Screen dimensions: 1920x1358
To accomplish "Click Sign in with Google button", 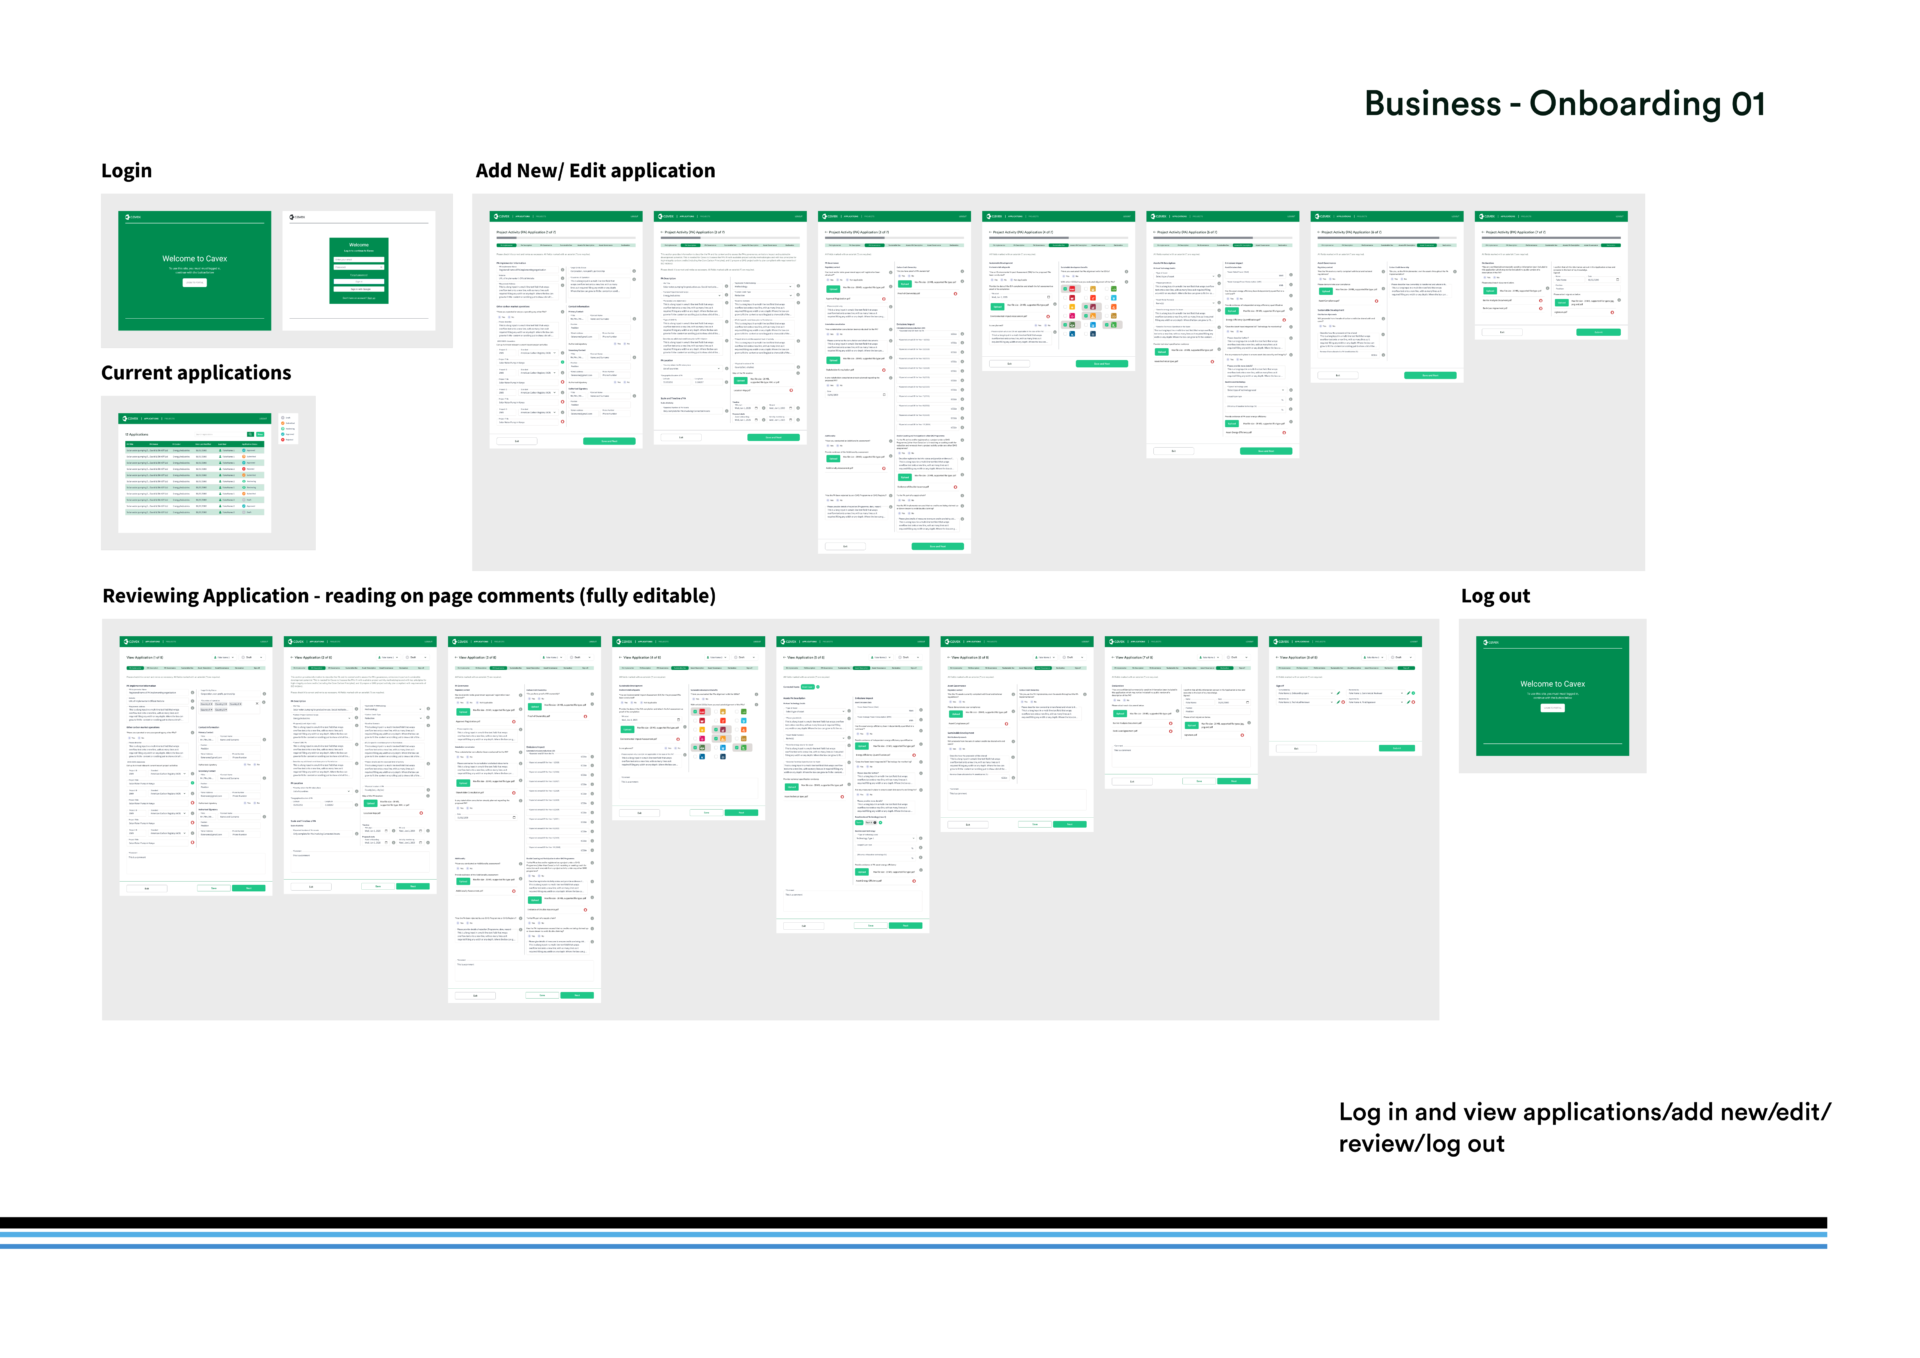I will [x=359, y=289].
